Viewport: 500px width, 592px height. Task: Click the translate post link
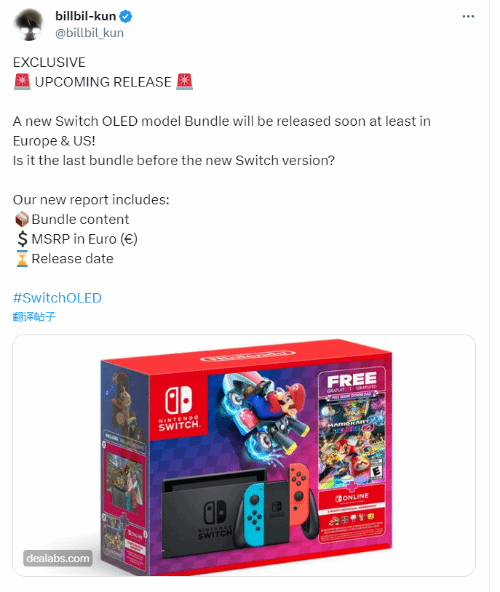pyautogui.click(x=34, y=316)
